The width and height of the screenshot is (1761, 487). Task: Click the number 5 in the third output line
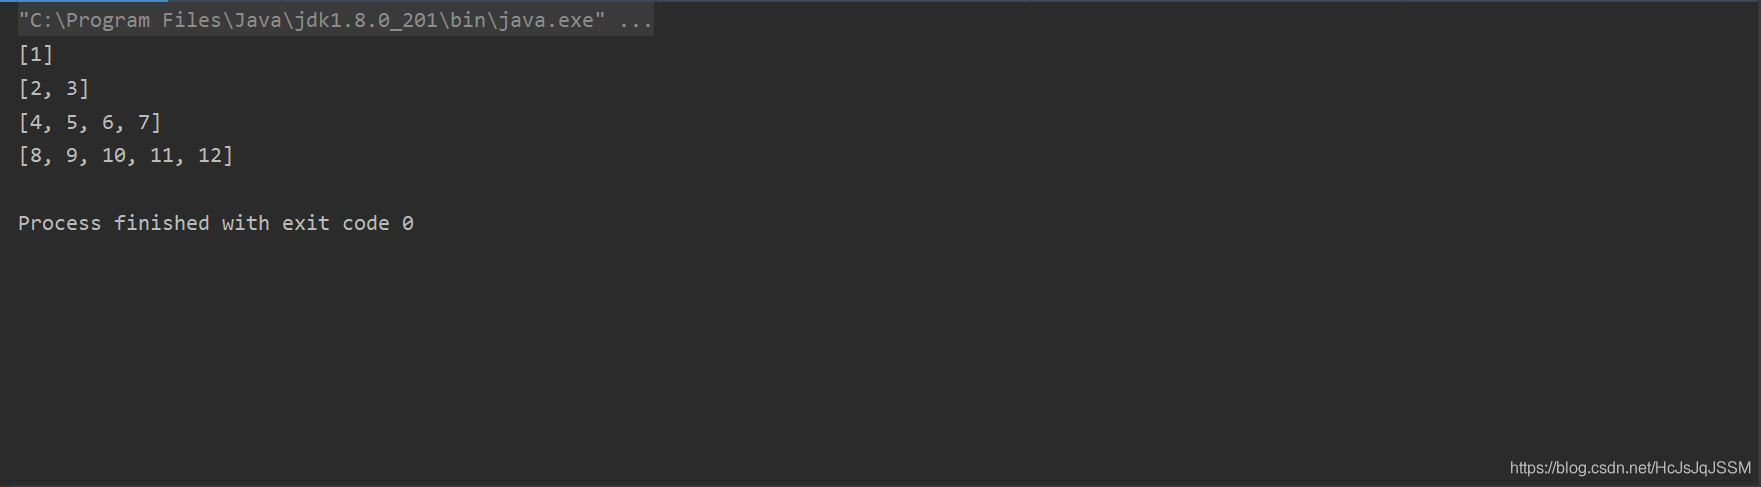click(x=72, y=122)
